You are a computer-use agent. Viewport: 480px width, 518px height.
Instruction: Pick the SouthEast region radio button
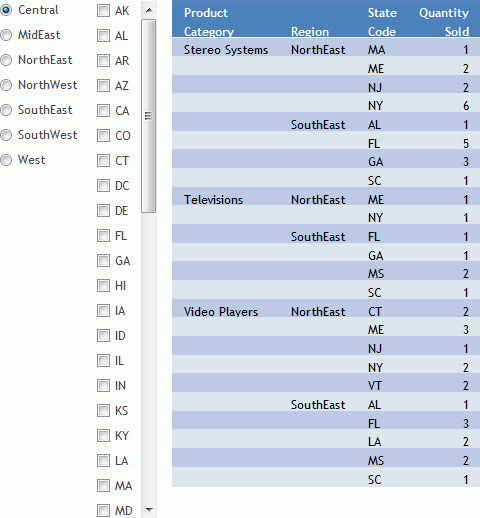6,110
